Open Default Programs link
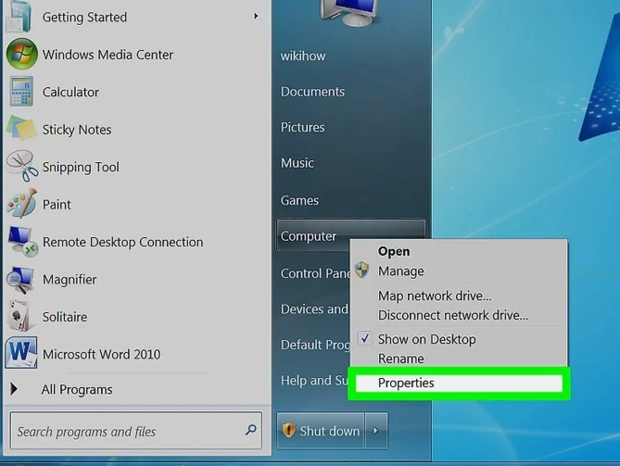620x466 pixels. point(315,345)
